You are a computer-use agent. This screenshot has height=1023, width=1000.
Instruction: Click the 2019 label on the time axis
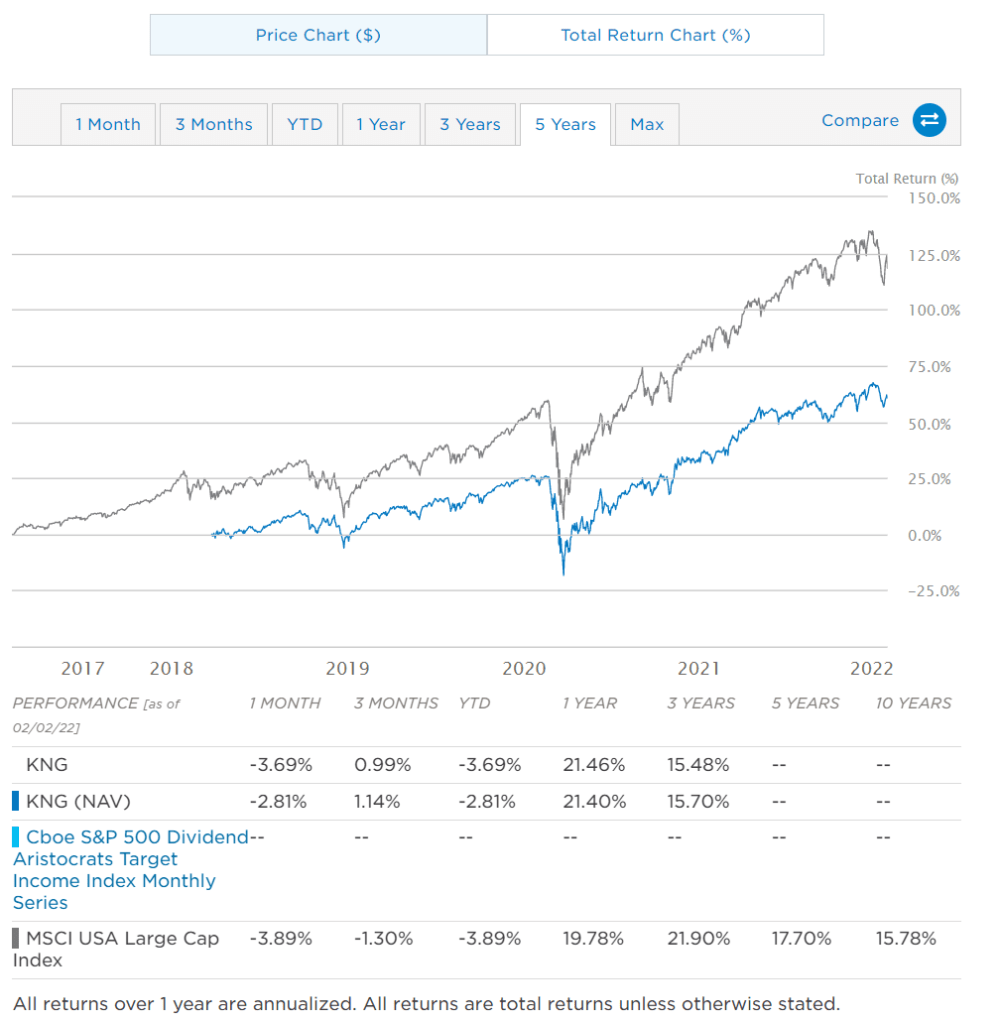[347, 669]
